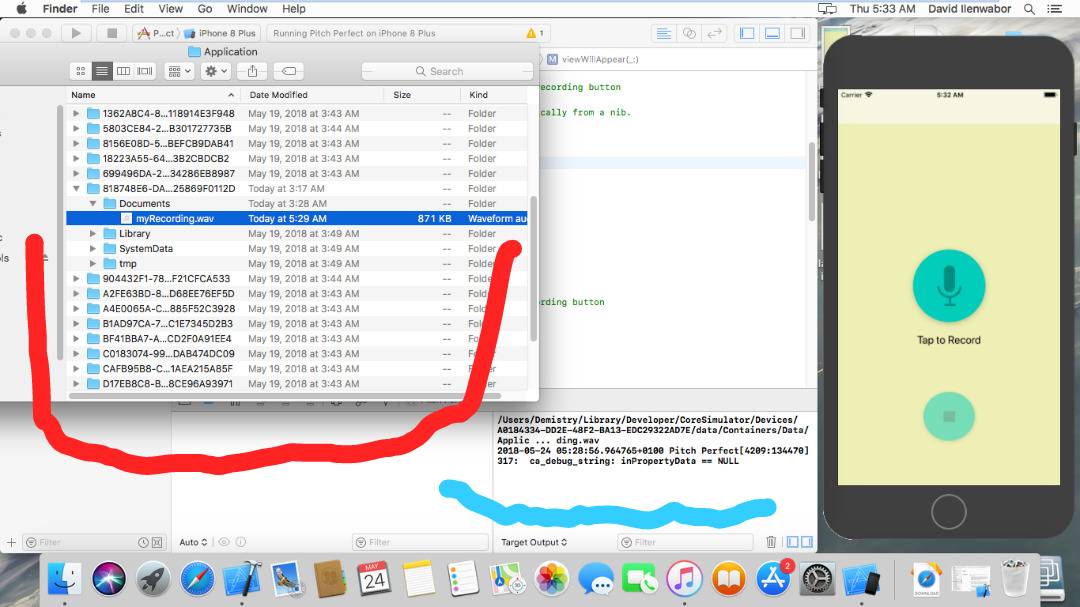Open iTunes from the Dock

684,578
